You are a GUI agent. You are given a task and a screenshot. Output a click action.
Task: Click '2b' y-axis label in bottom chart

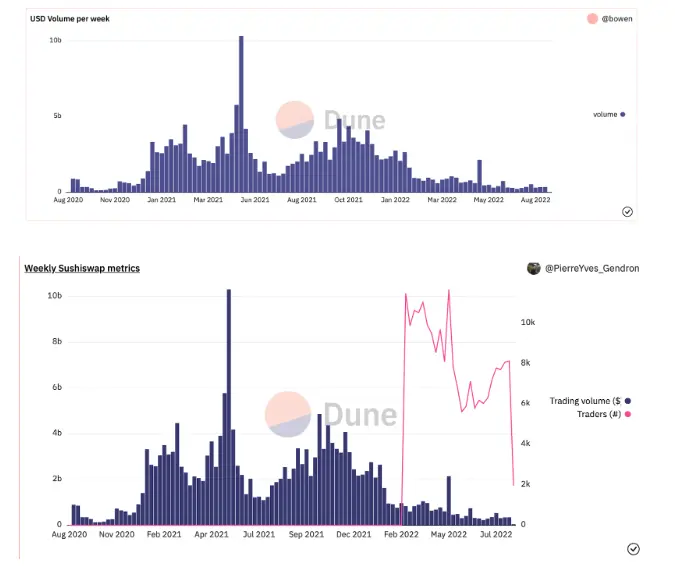pyautogui.click(x=57, y=479)
